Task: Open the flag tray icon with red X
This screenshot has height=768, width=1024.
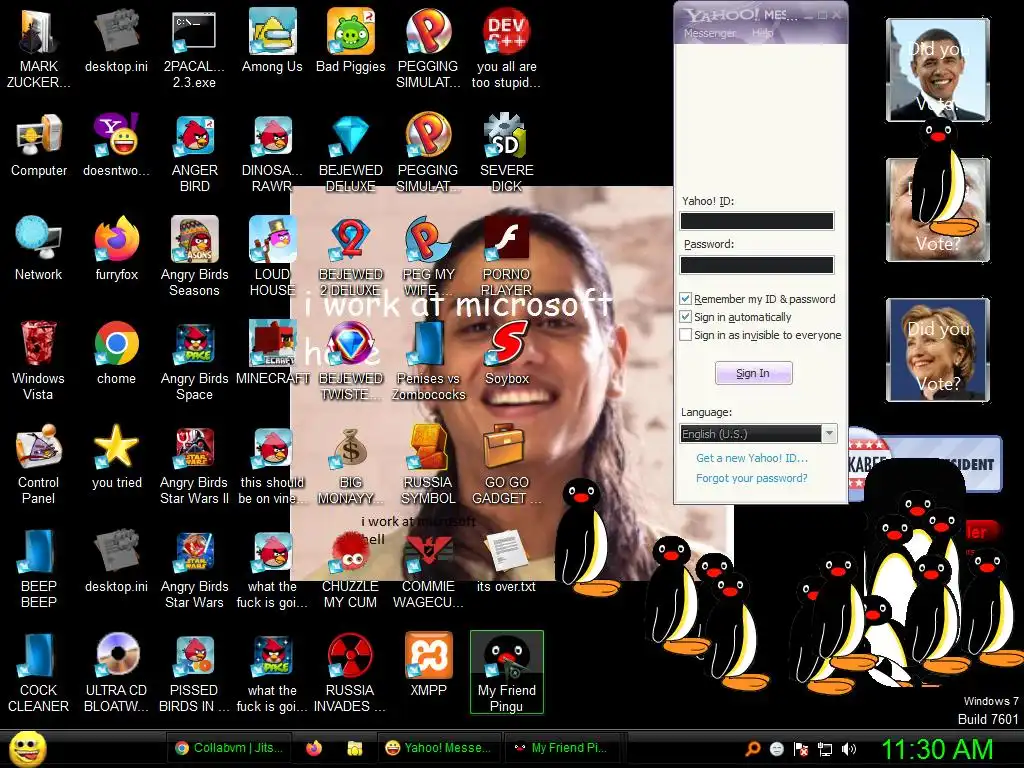Action: tap(801, 749)
